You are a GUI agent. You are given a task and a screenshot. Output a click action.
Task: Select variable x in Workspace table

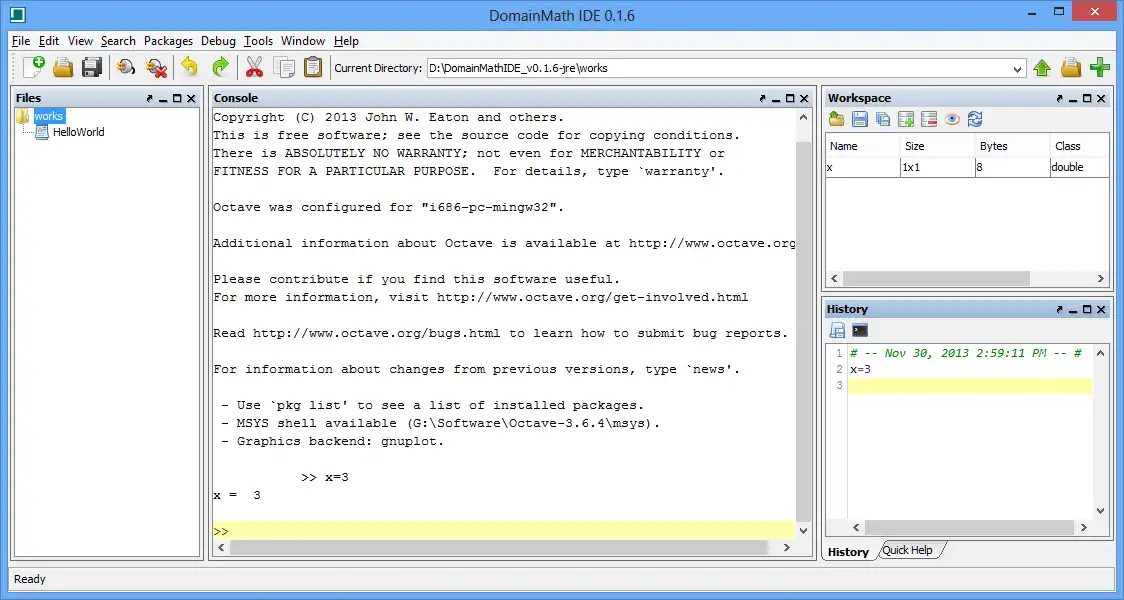coord(862,167)
